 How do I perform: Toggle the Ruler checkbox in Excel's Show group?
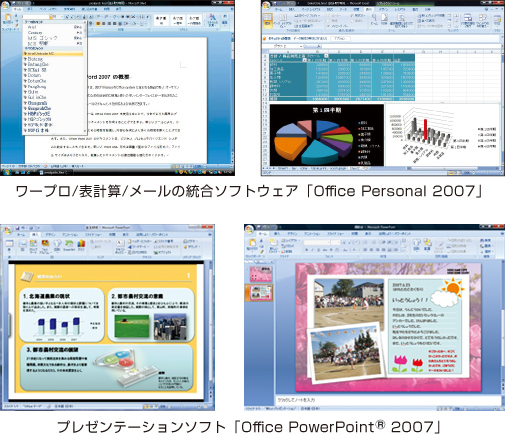(x=329, y=16)
